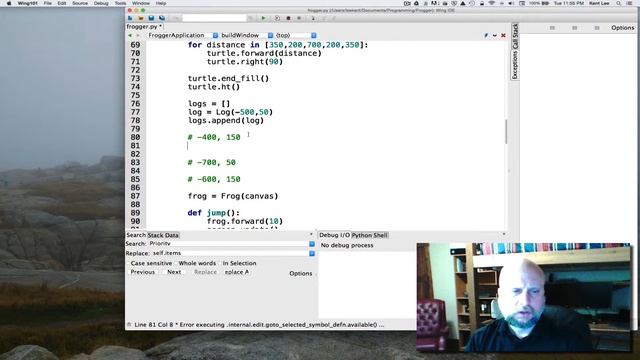Click the Spotlight search icon
The width and height of the screenshot is (640, 360).
click(x=619, y=3)
